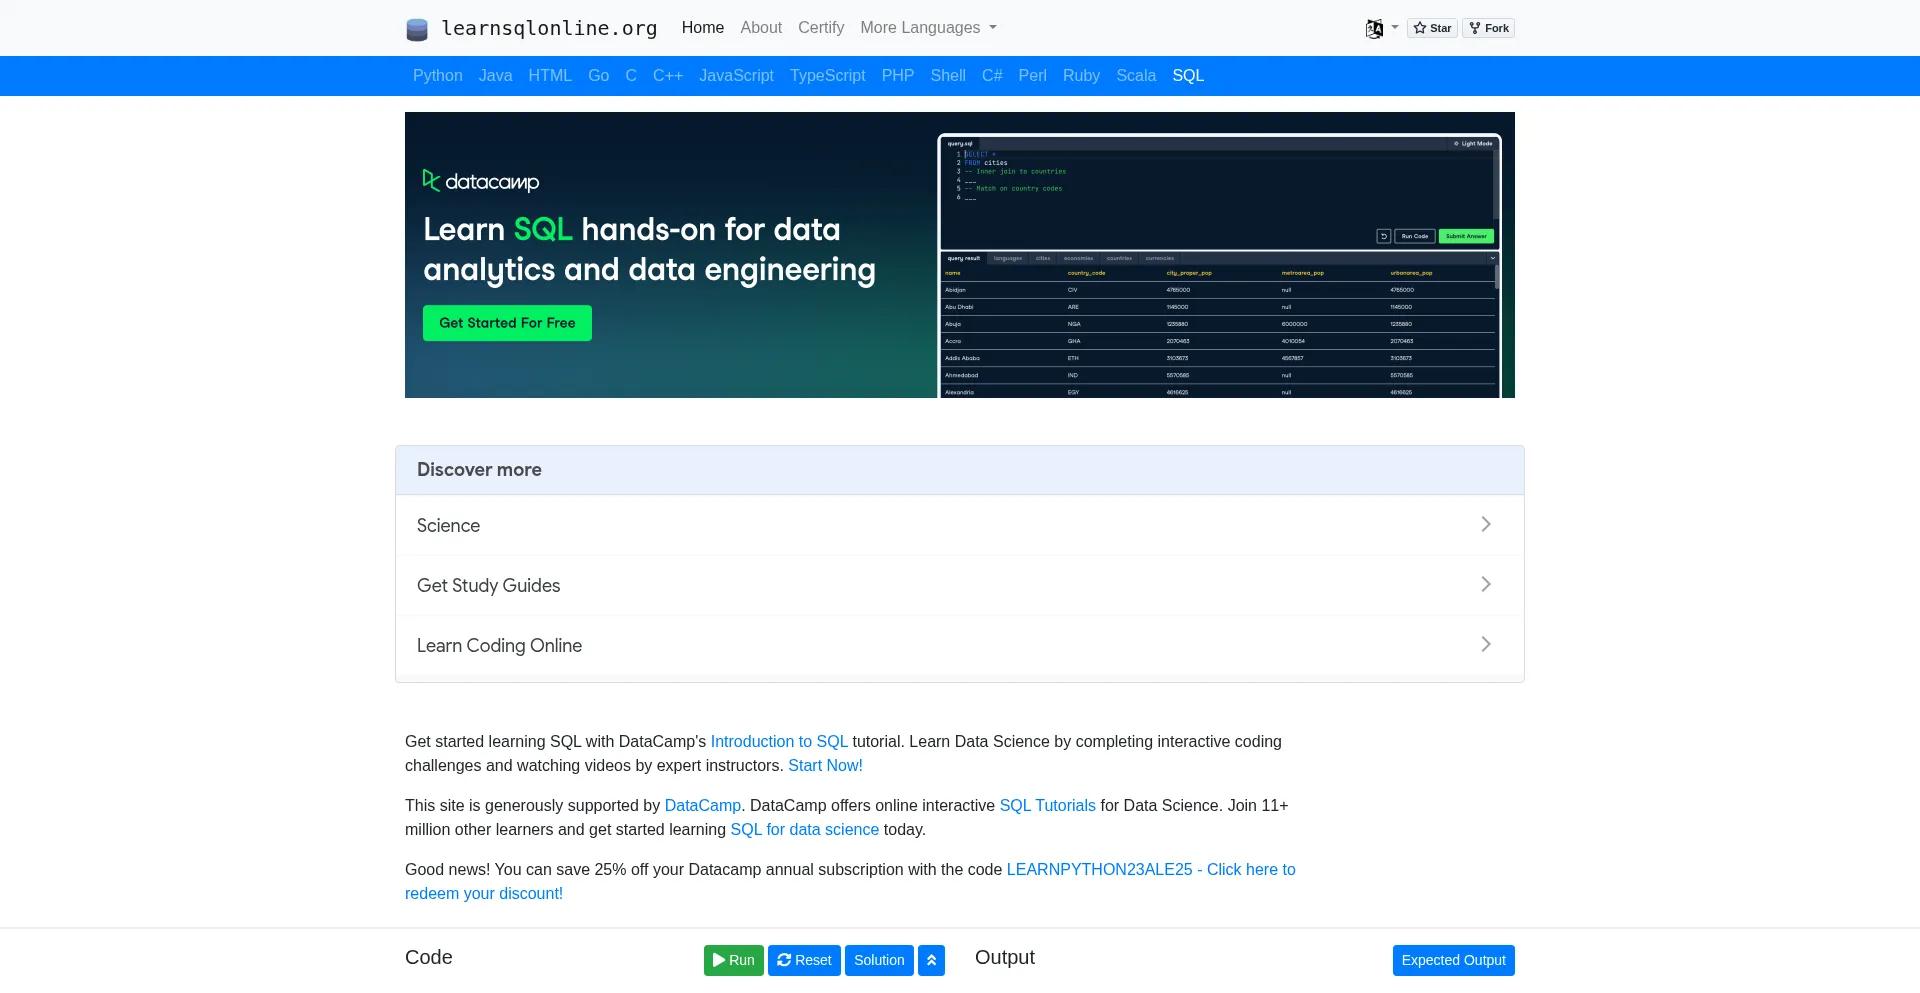Click the learnsqlonline.org site title
1920x993 pixels.
(549, 28)
